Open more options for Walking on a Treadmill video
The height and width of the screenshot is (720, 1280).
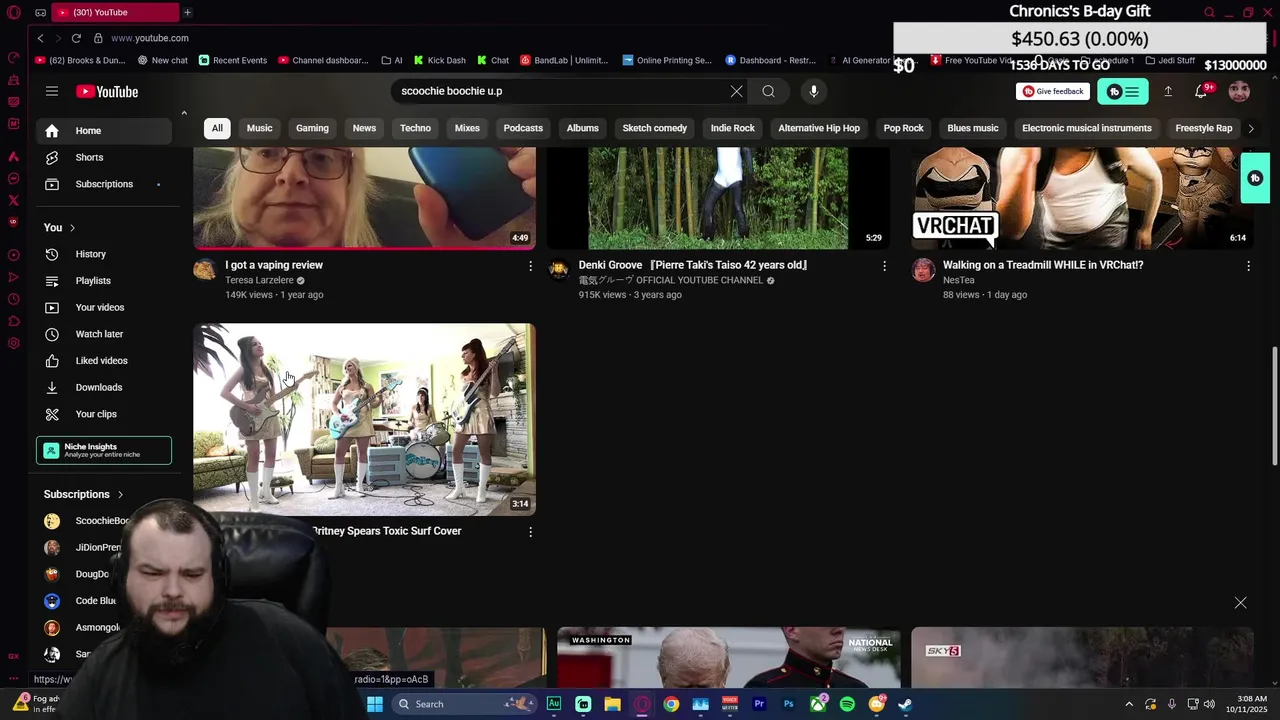(1248, 265)
